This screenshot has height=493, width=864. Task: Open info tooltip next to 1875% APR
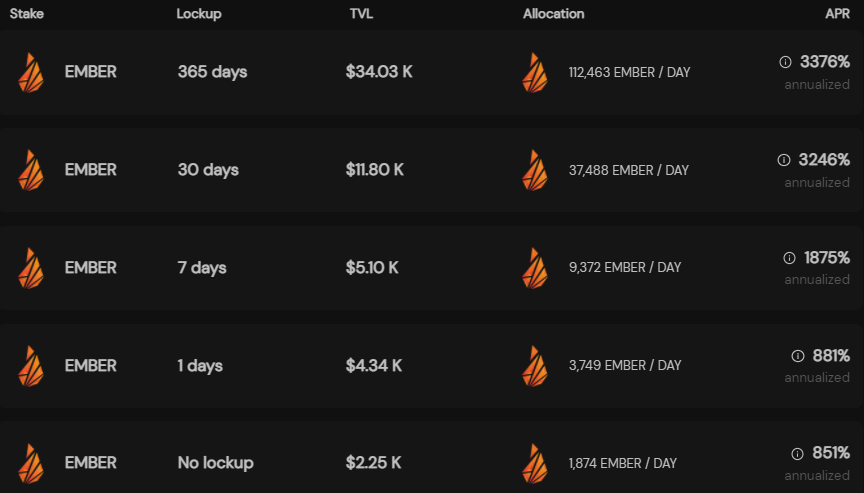pos(789,258)
